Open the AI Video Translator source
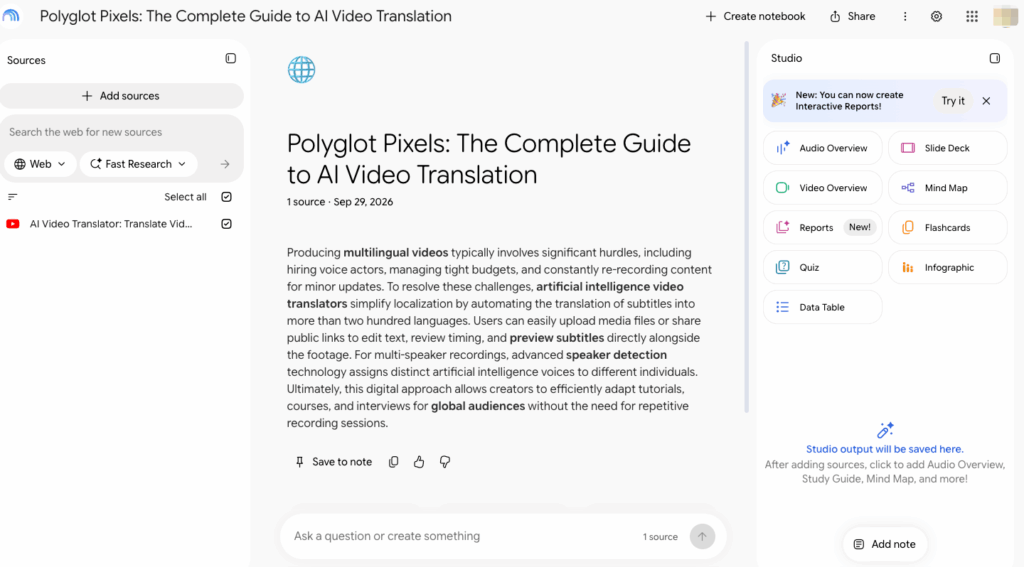The width and height of the screenshot is (1024, 567). tap(111, 224)
